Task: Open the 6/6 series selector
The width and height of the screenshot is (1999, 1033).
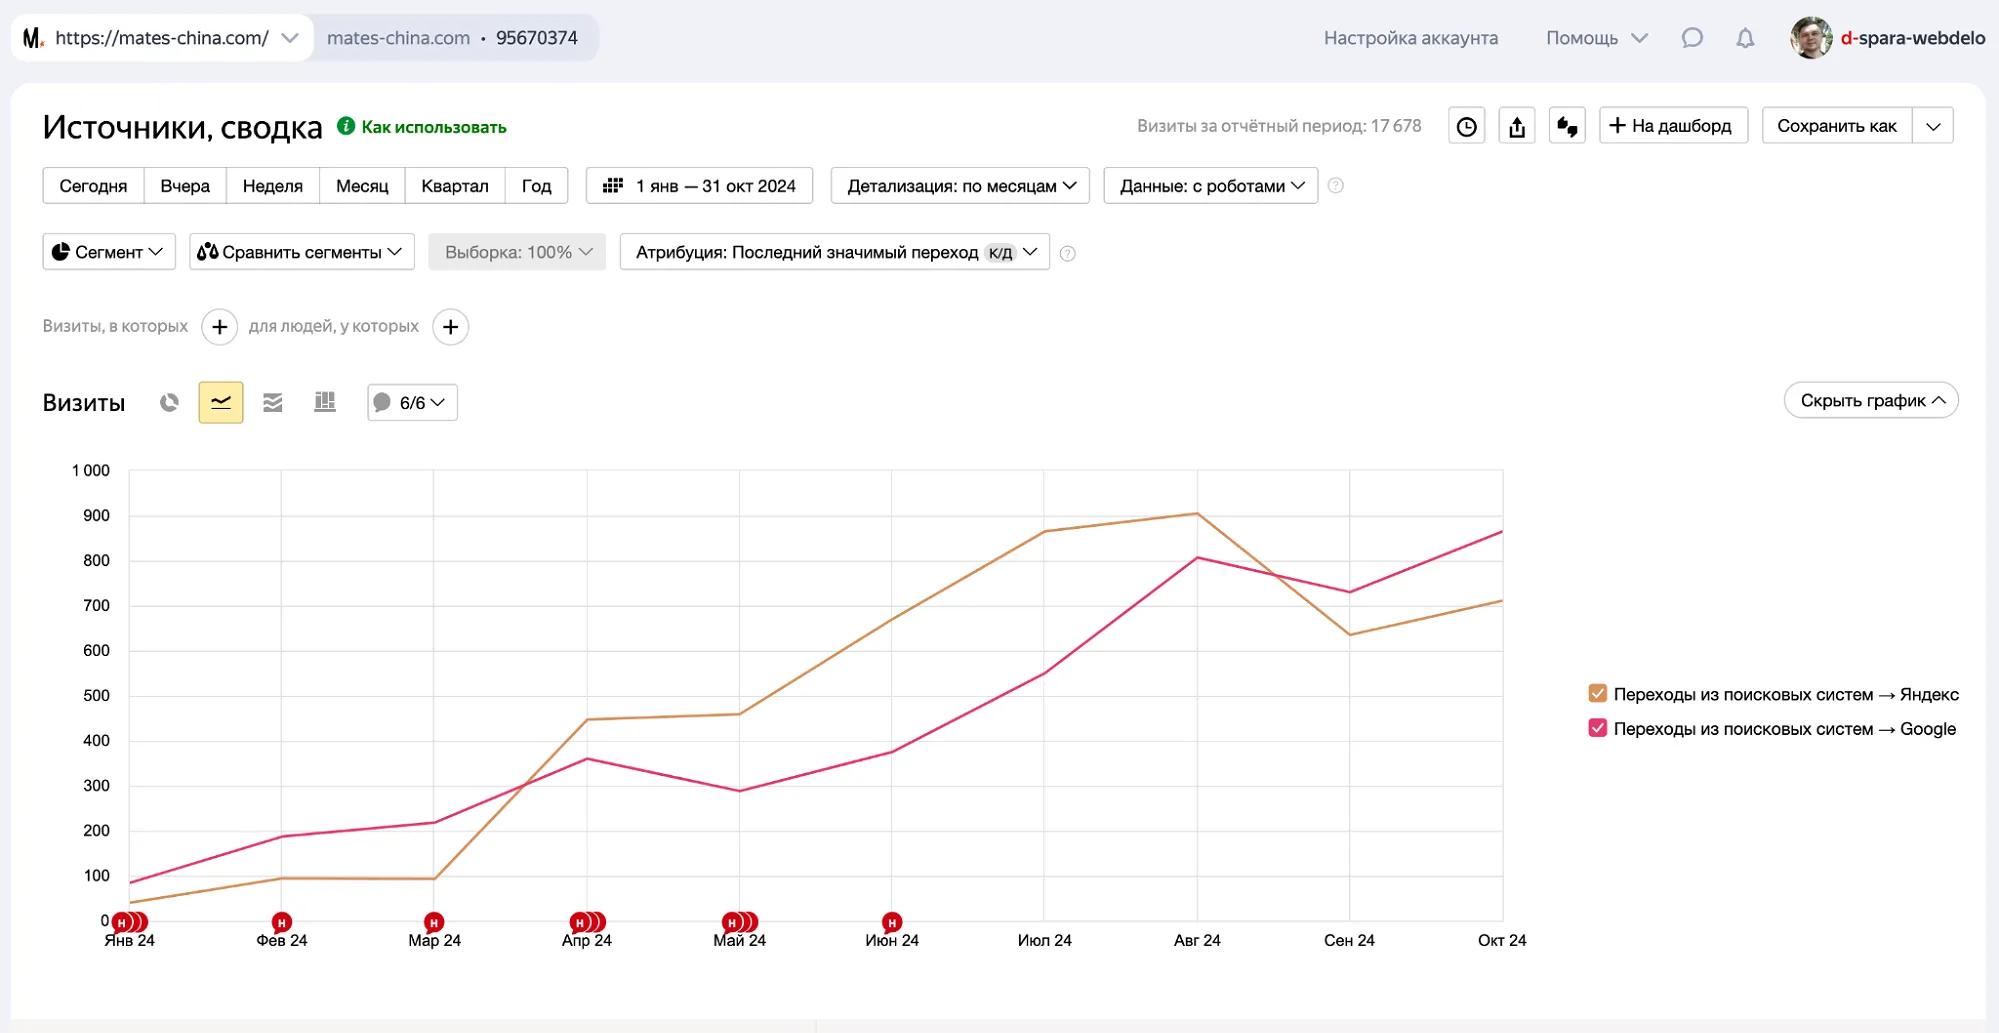Action: pos(412,402)
